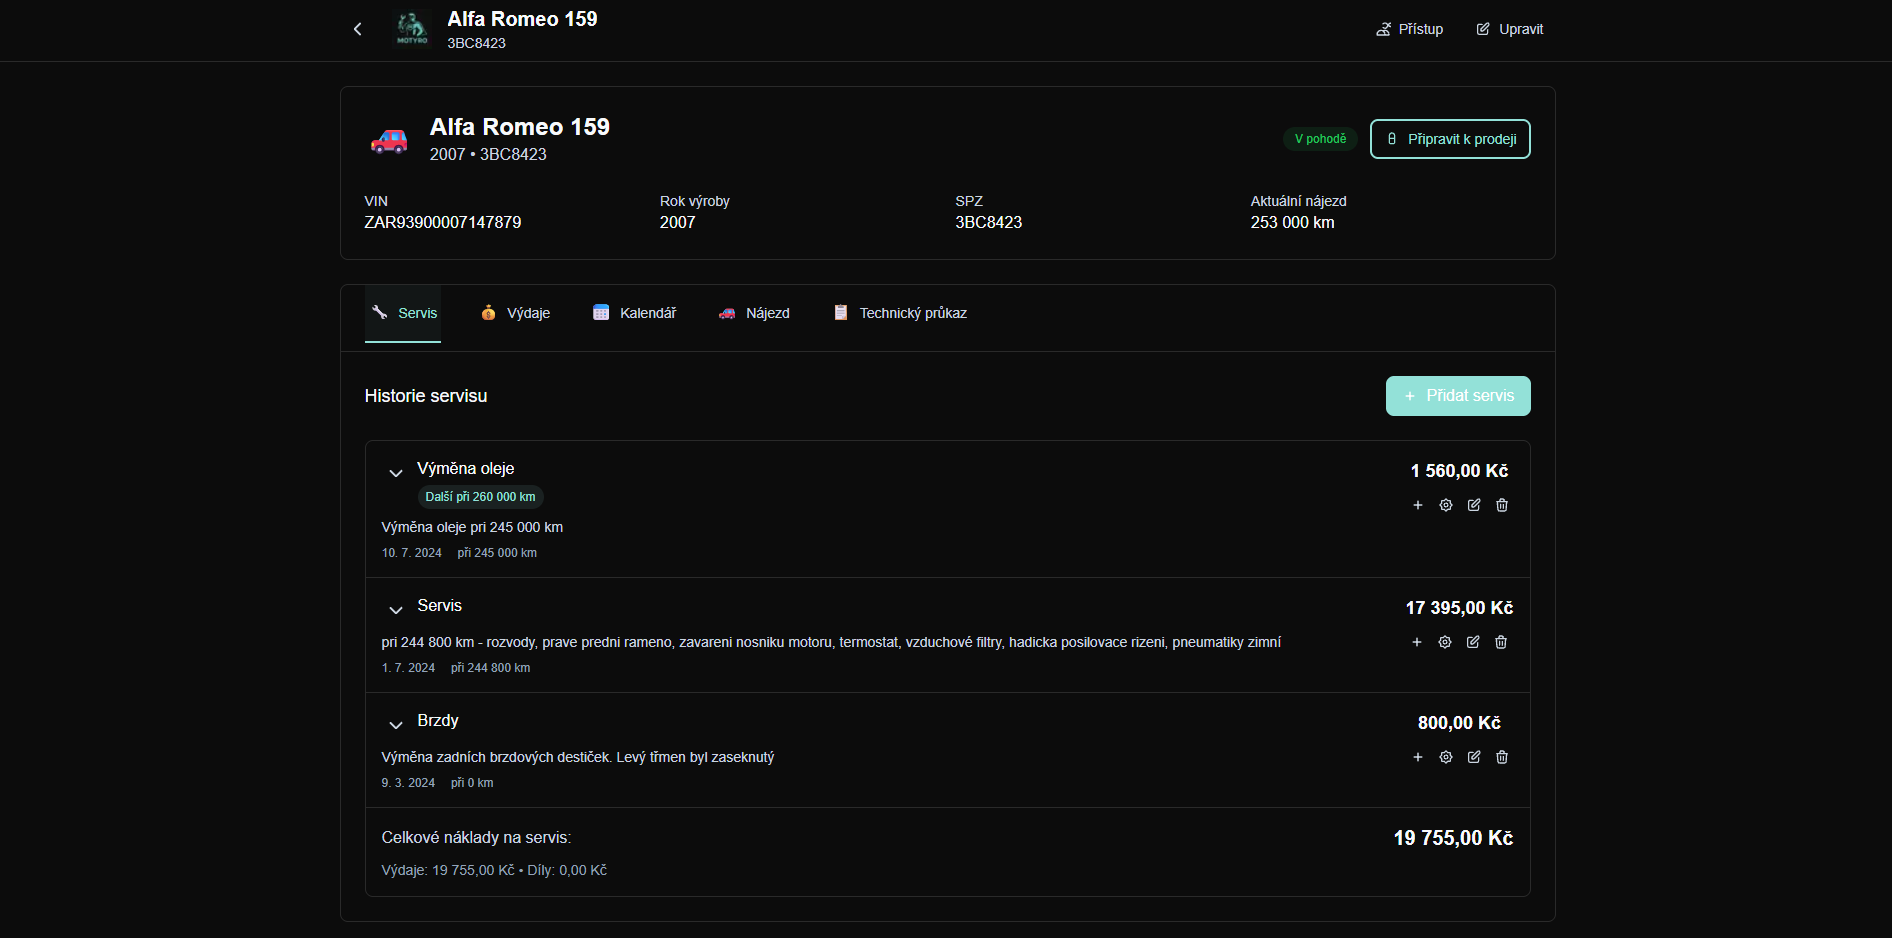Click plus icon in Brzdy row
This screenshot has width=1892, height=938.
tap(1418, 757)
